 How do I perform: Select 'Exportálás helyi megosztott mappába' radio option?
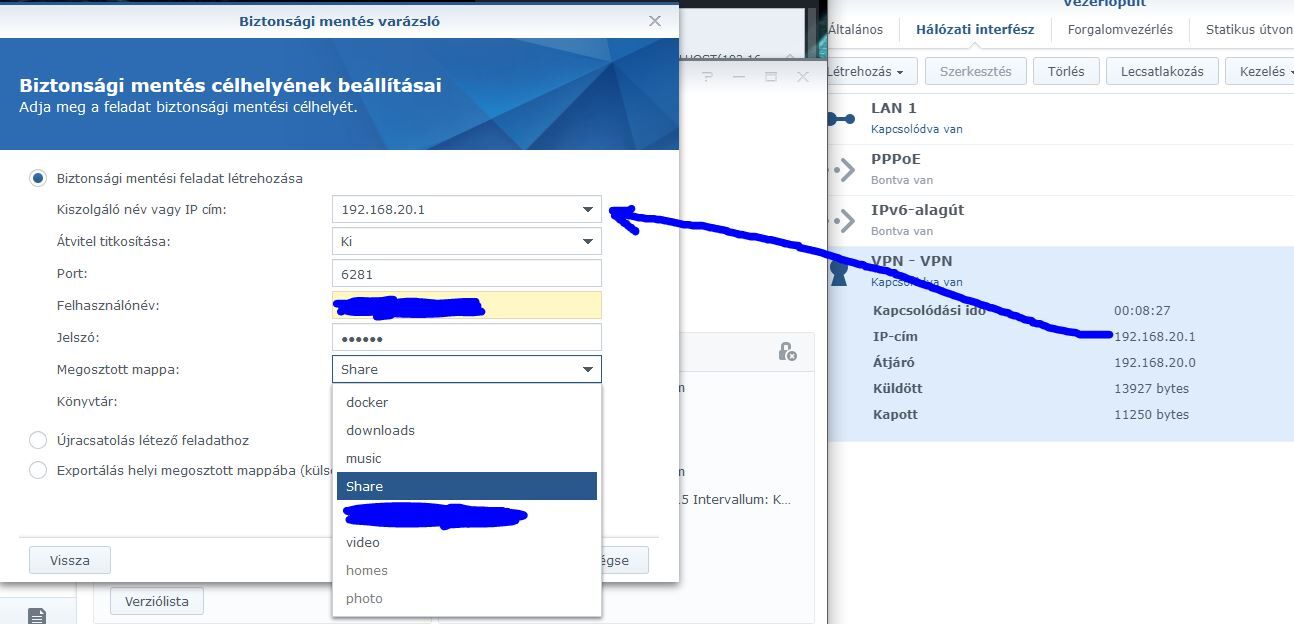tap(38, 470)
